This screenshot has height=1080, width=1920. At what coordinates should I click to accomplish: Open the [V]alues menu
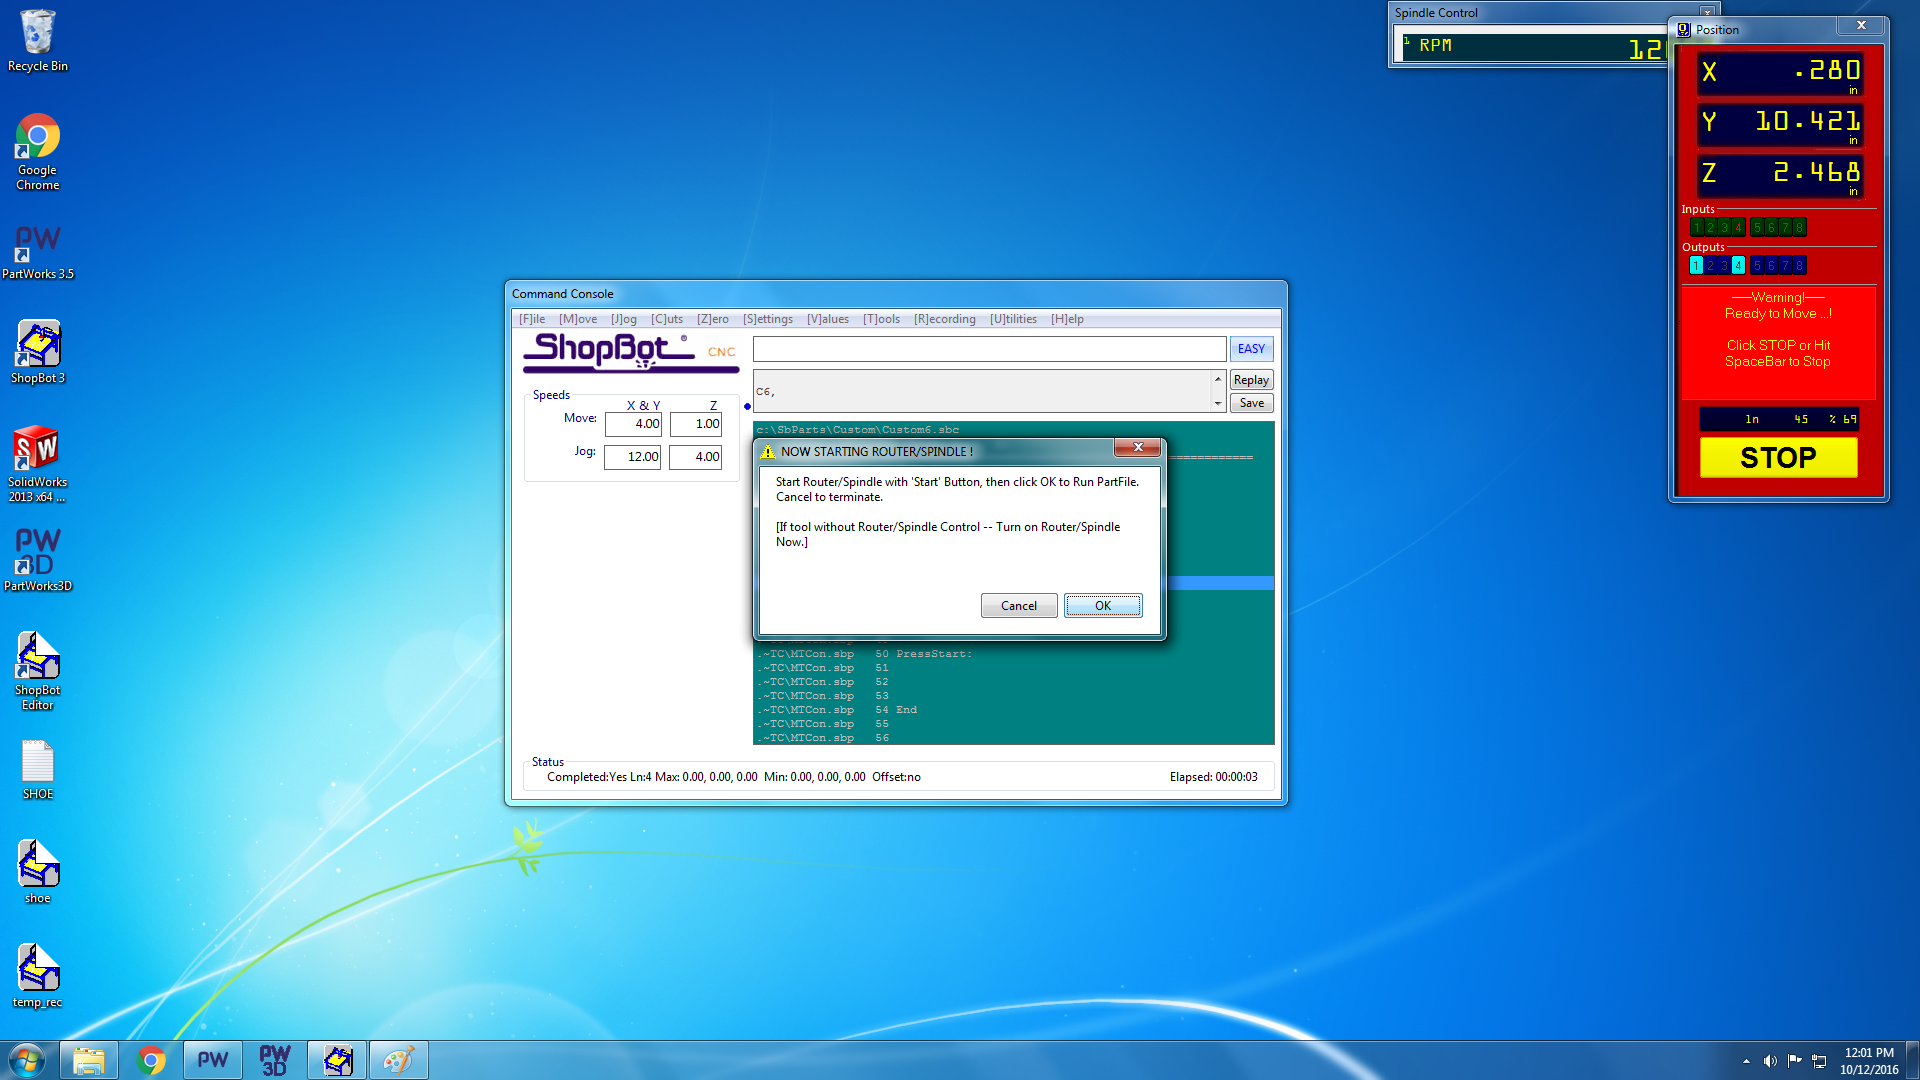pos(828,319)
